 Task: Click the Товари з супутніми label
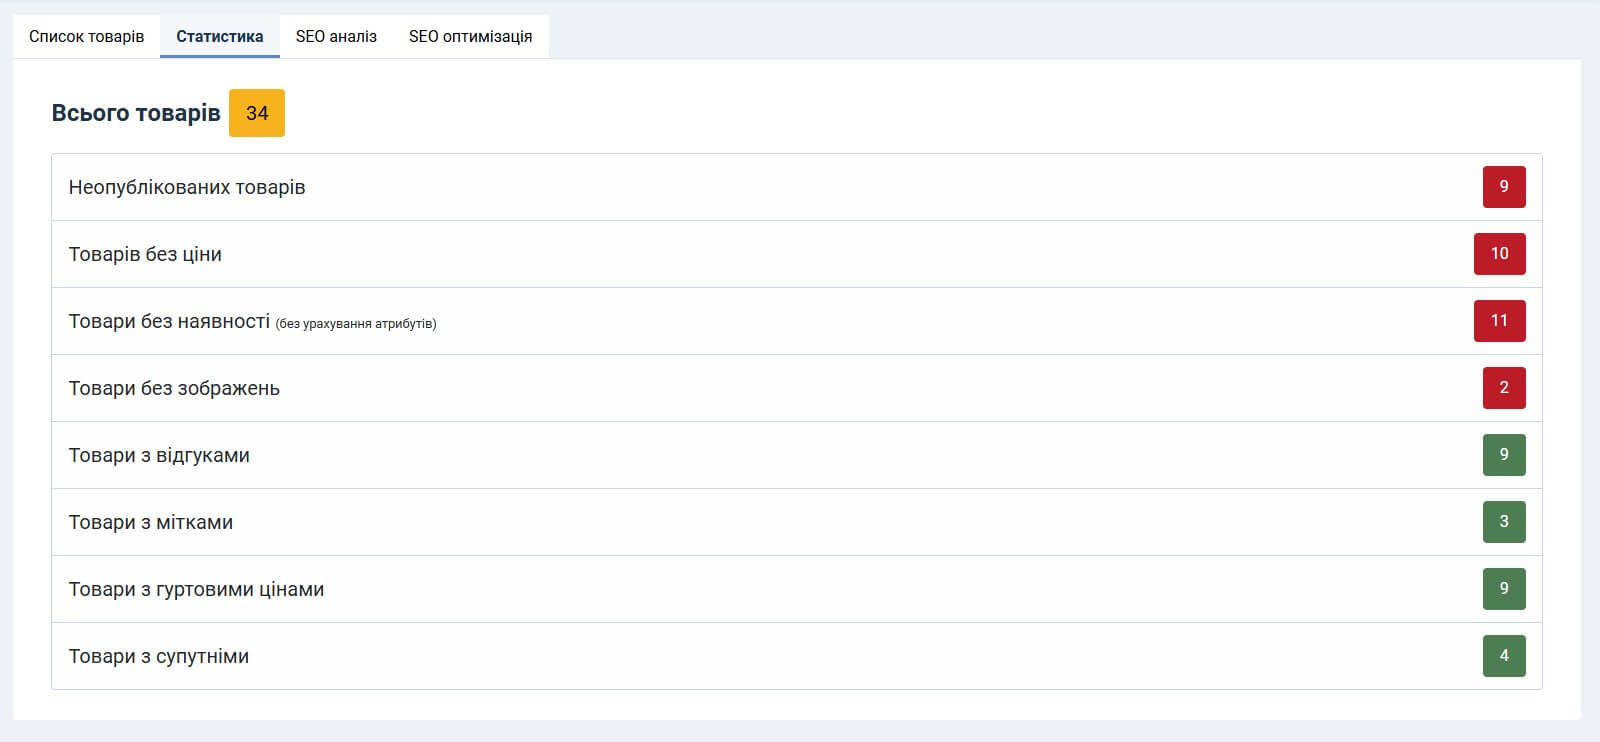tap(159, 656)
